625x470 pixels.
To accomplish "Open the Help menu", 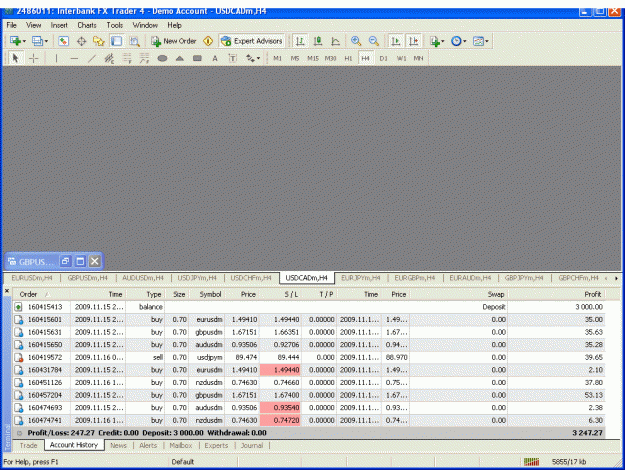I will click(174, 25).
